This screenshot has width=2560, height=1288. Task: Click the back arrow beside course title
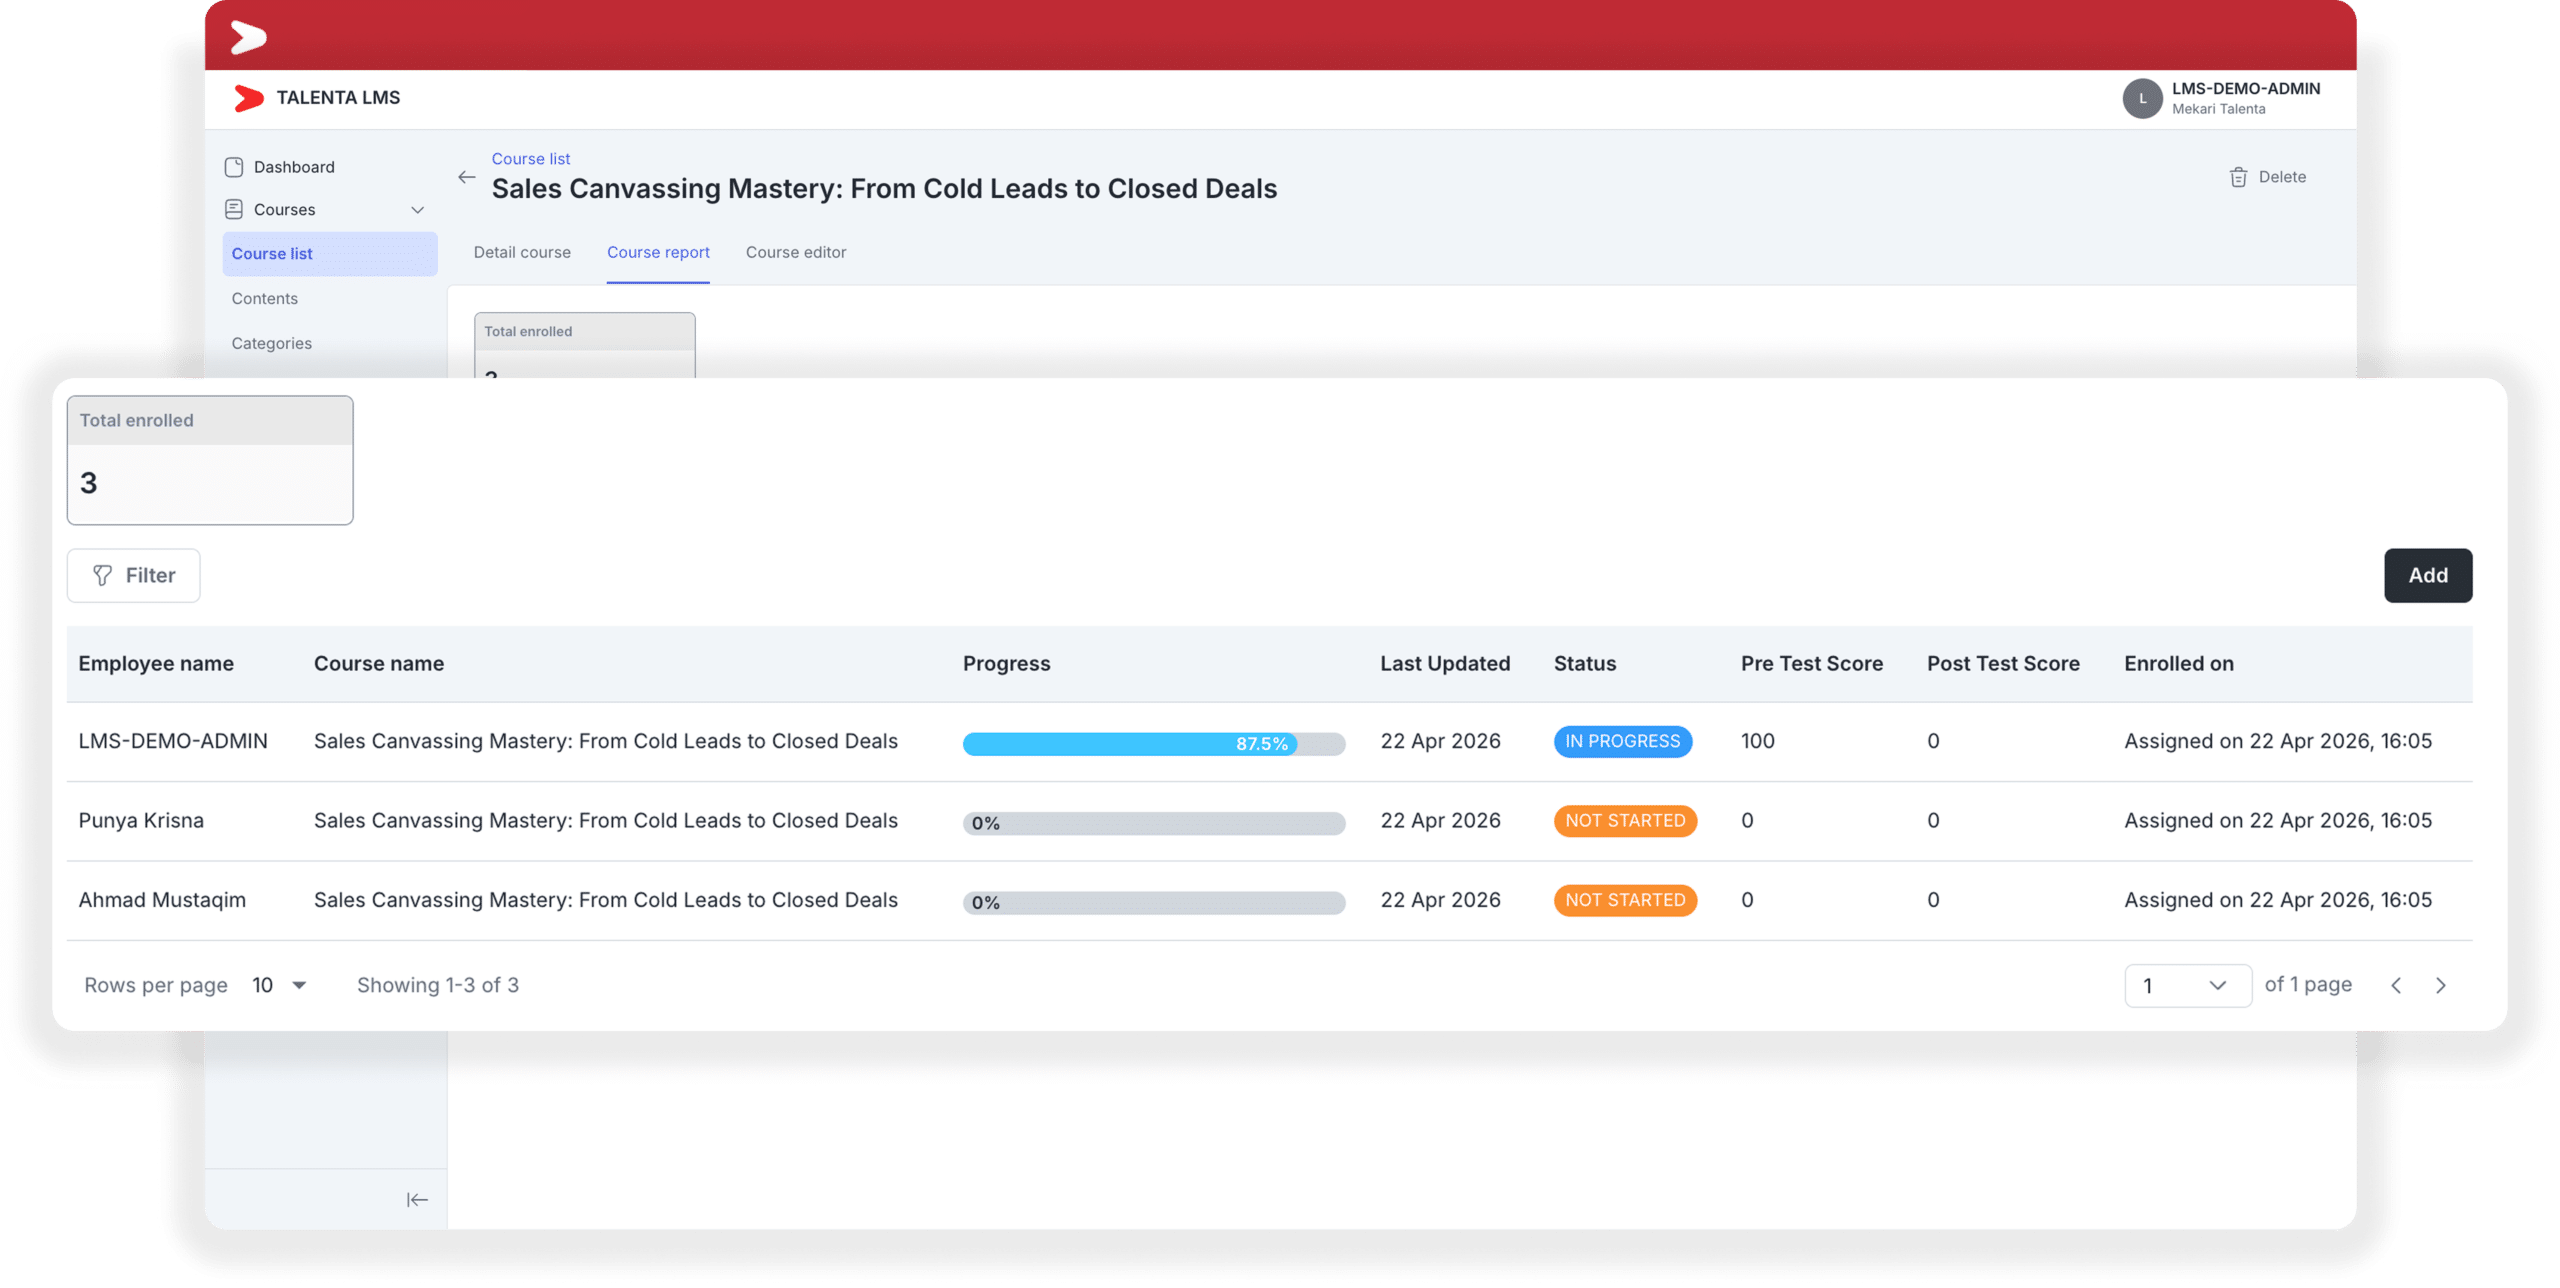pos(466,178)
